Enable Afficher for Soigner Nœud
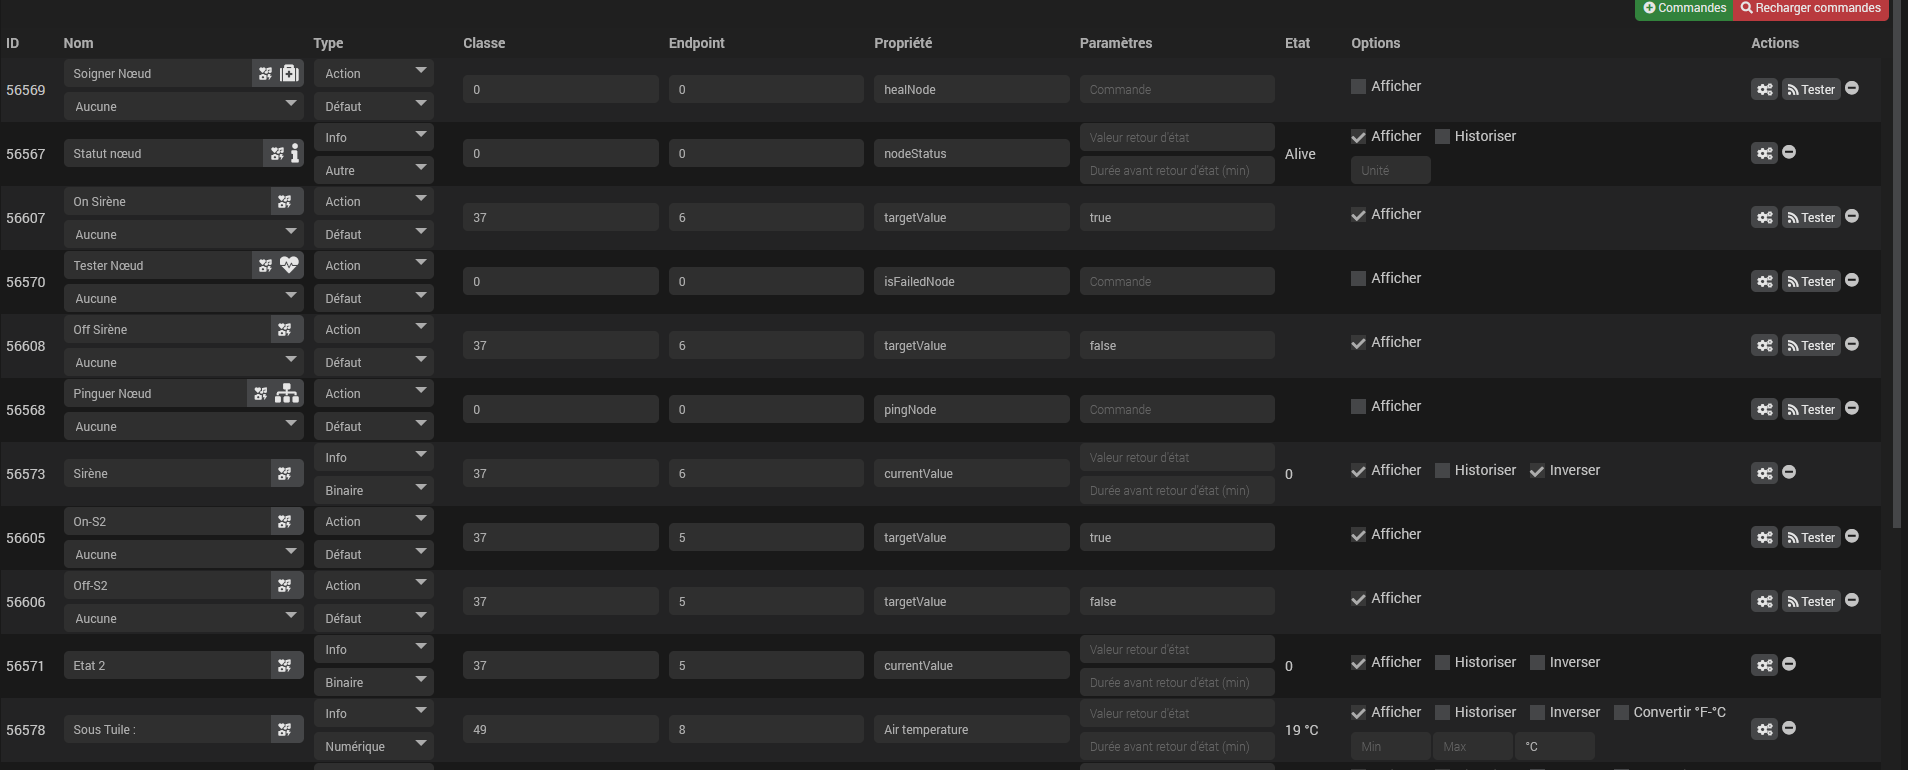The image size is (1908, 770). point(1358,86)
